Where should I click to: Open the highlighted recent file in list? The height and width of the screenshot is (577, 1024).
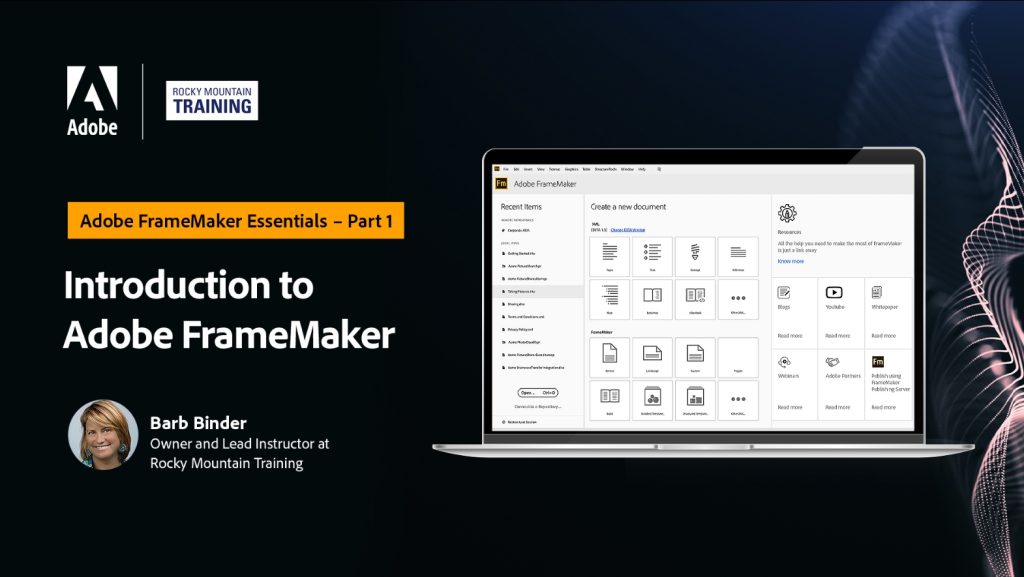[538, 292]
